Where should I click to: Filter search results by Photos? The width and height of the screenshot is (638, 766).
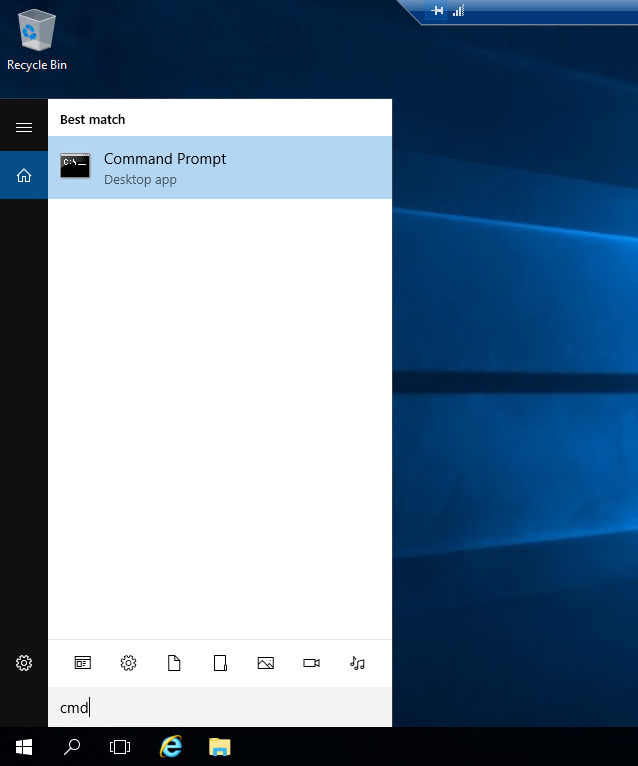[x=266, y=663]
